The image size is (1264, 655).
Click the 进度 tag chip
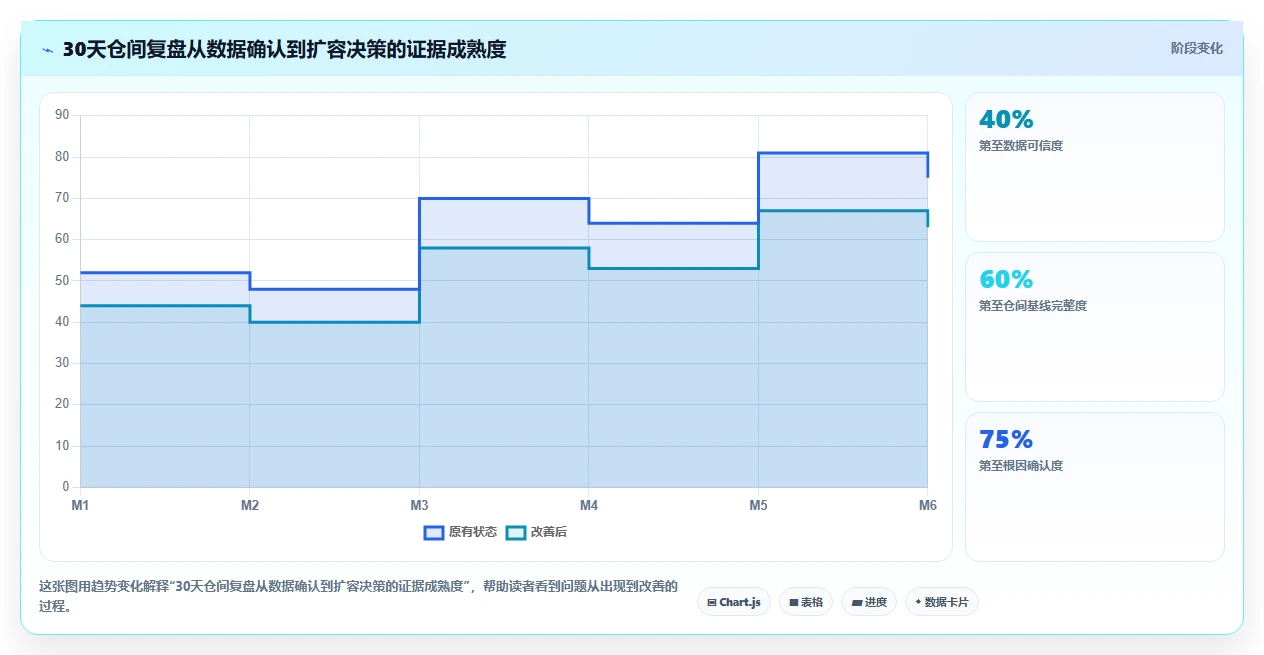[869, 602]
